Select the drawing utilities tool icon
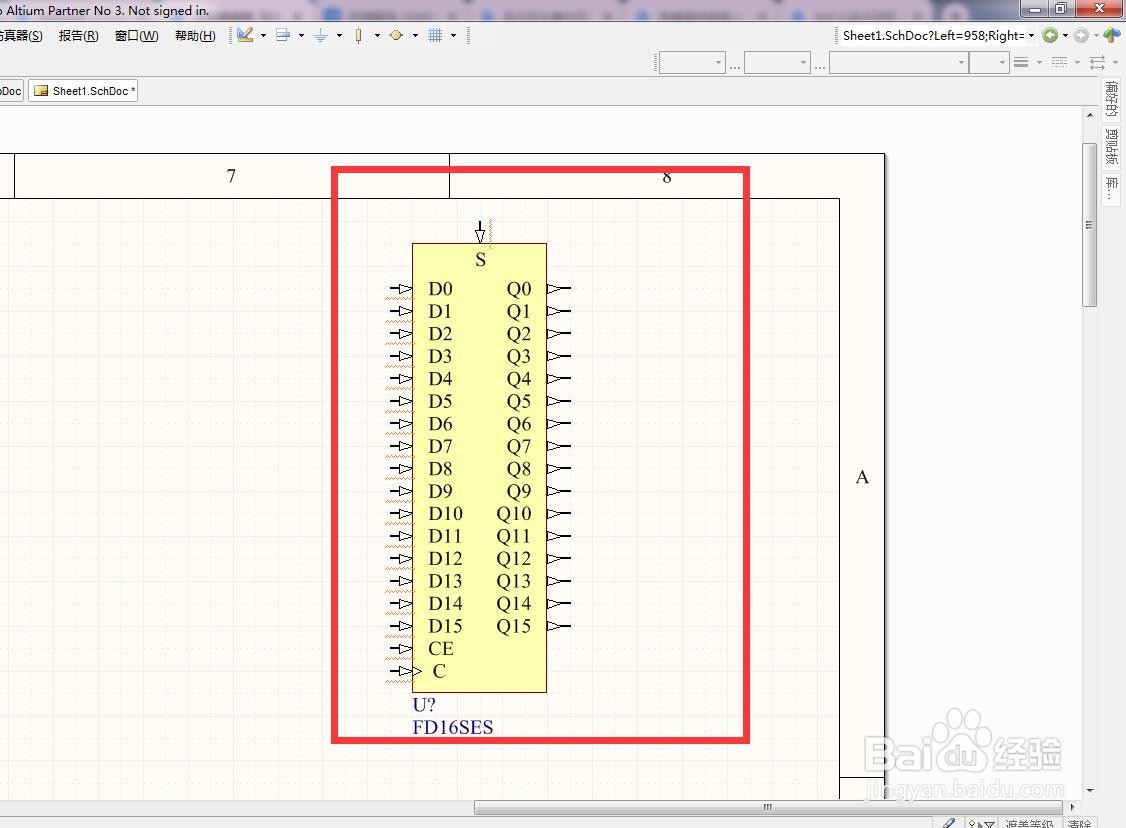This screenshot has width=1126, height=828. [x=245, y=34]
